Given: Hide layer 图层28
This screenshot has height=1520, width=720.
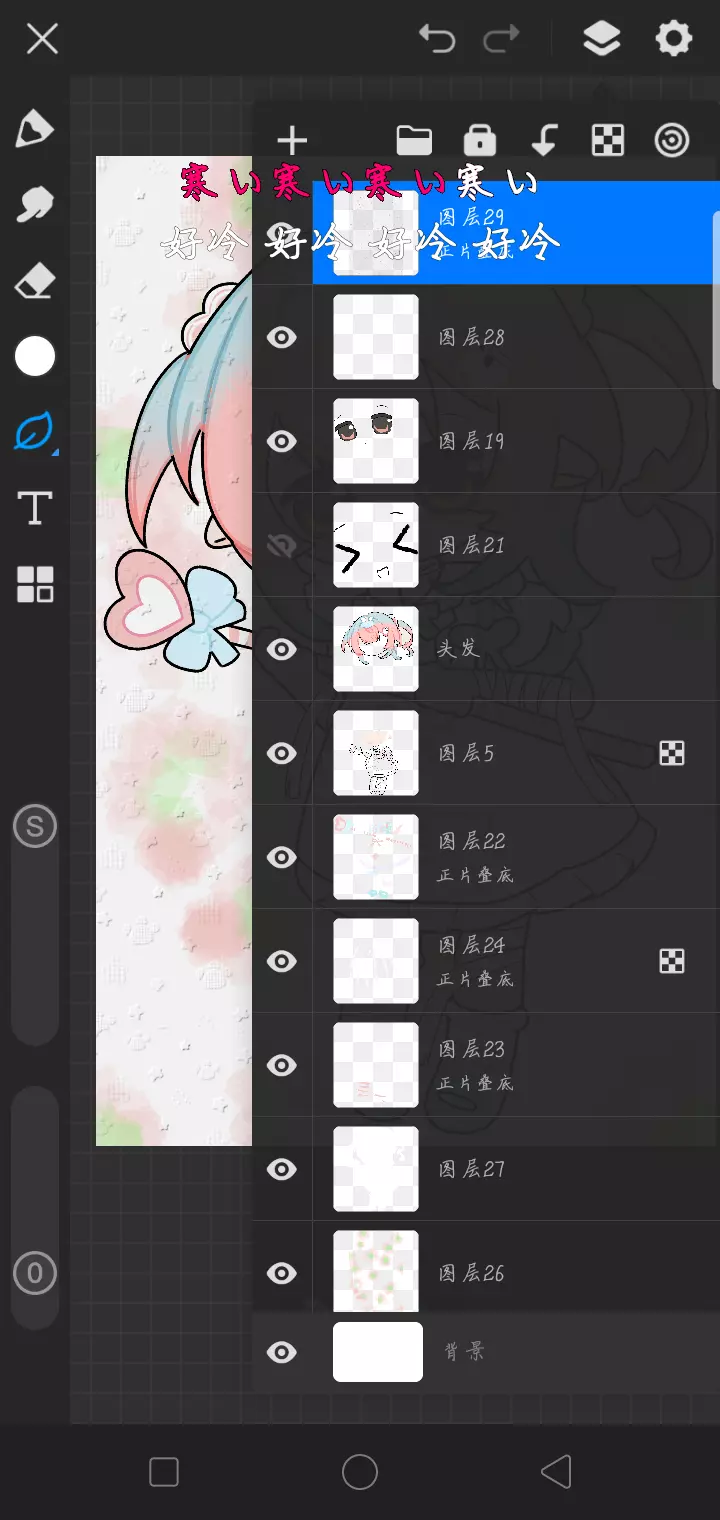Looking at the screenshot, I should 282,337.
